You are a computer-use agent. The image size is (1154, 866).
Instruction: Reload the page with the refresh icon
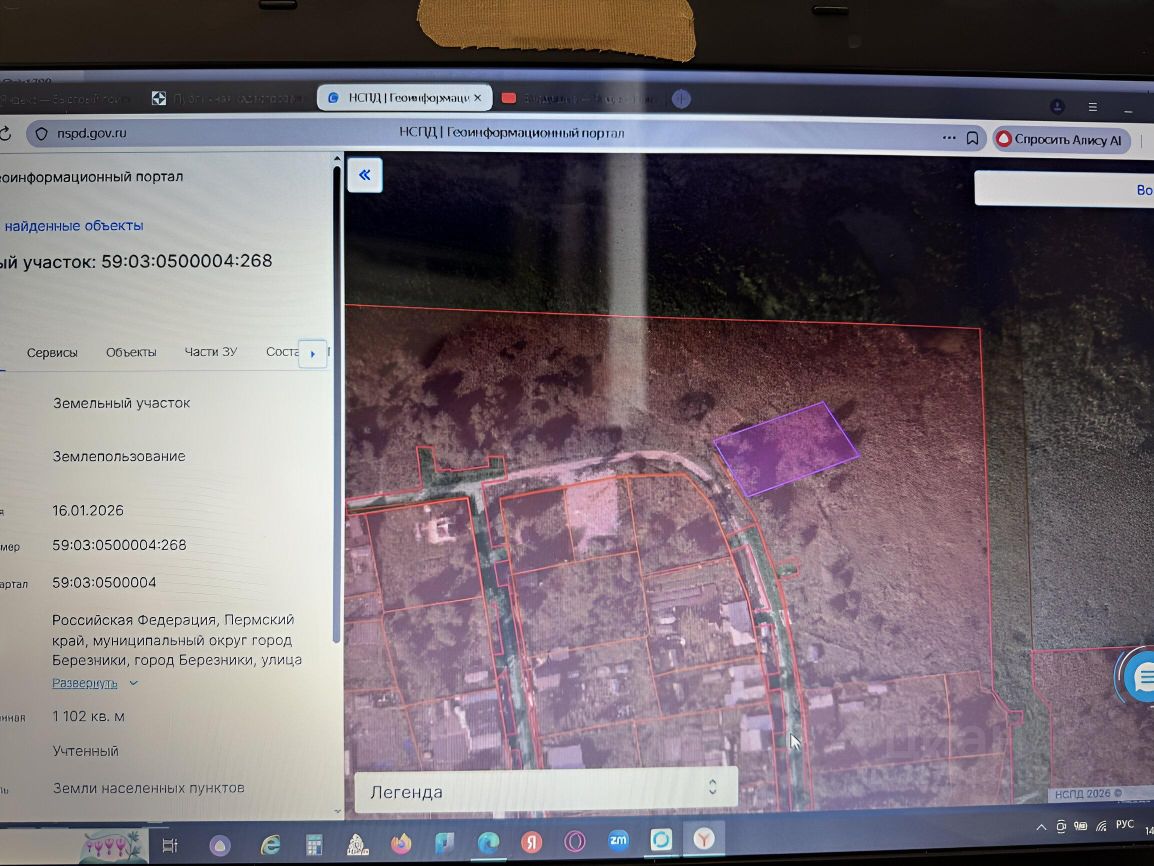[4, 133]
